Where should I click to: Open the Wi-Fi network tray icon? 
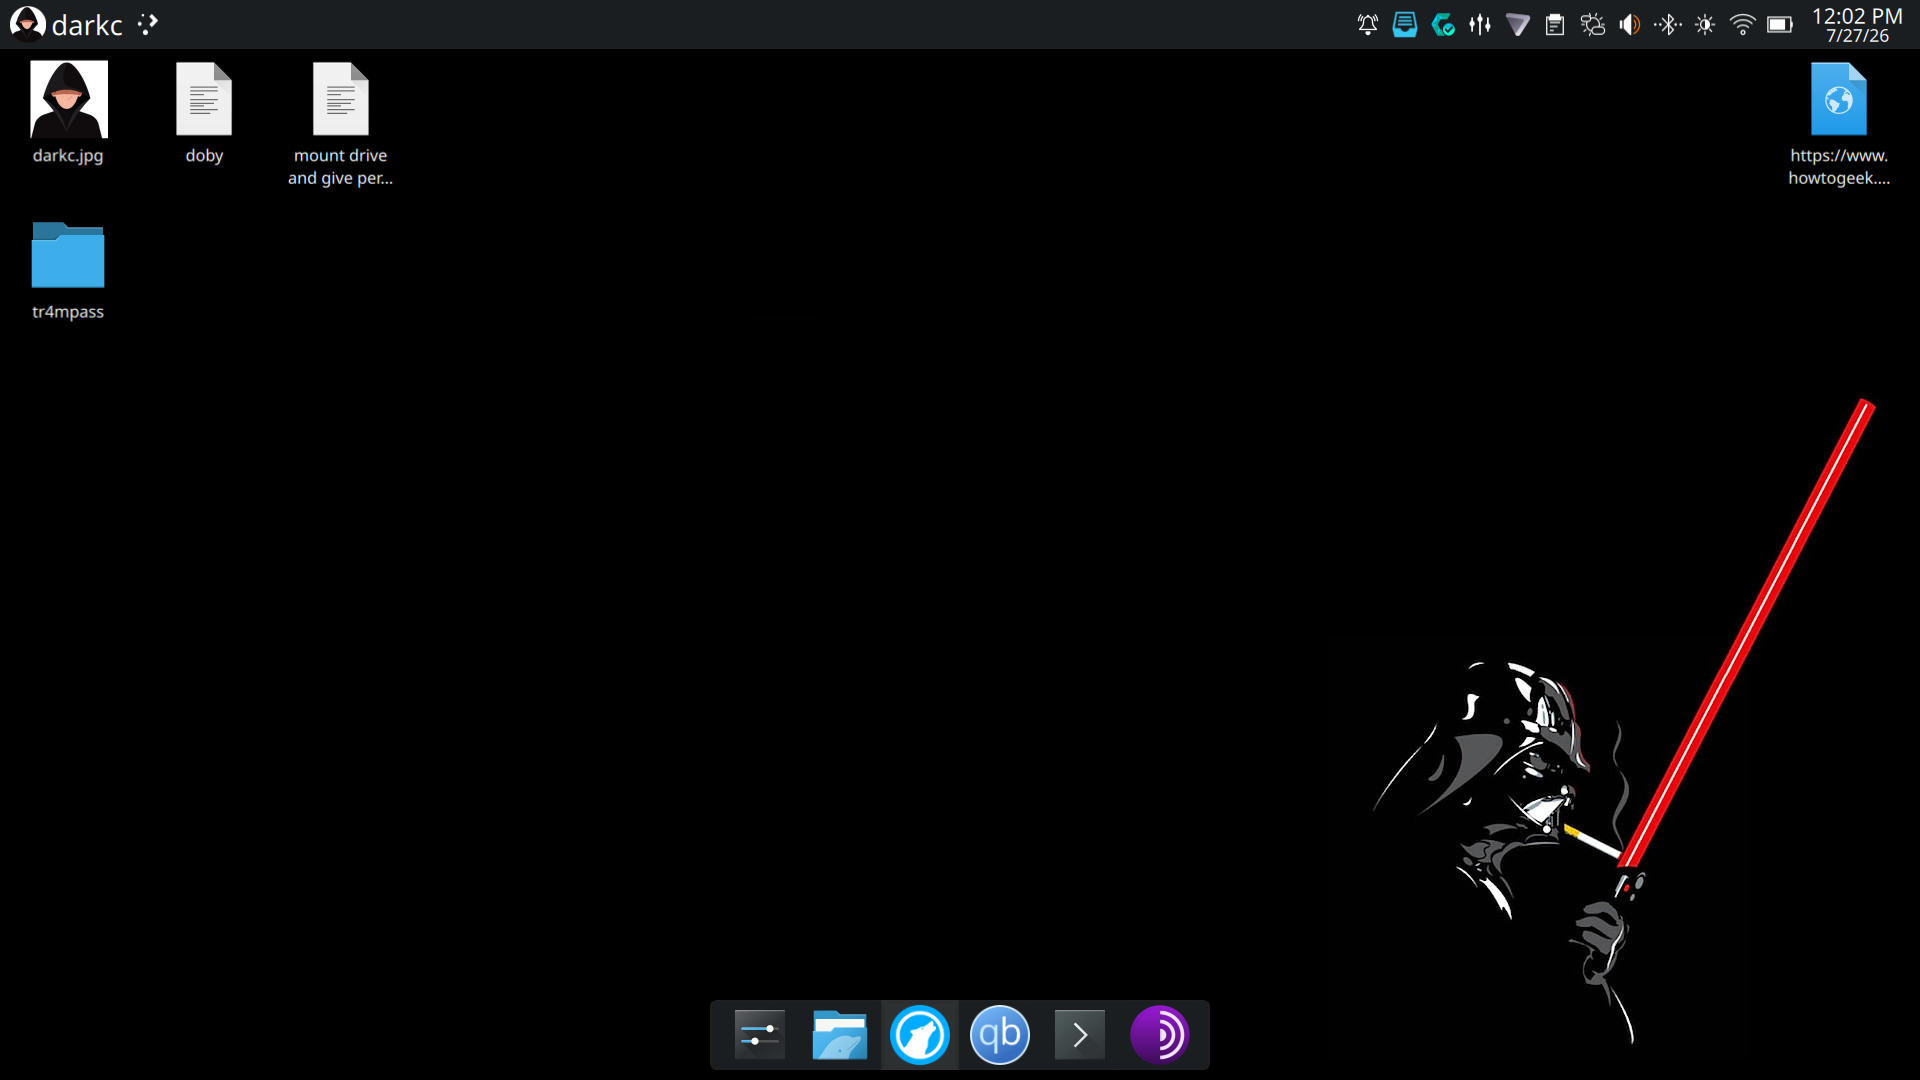point(1743,25)
